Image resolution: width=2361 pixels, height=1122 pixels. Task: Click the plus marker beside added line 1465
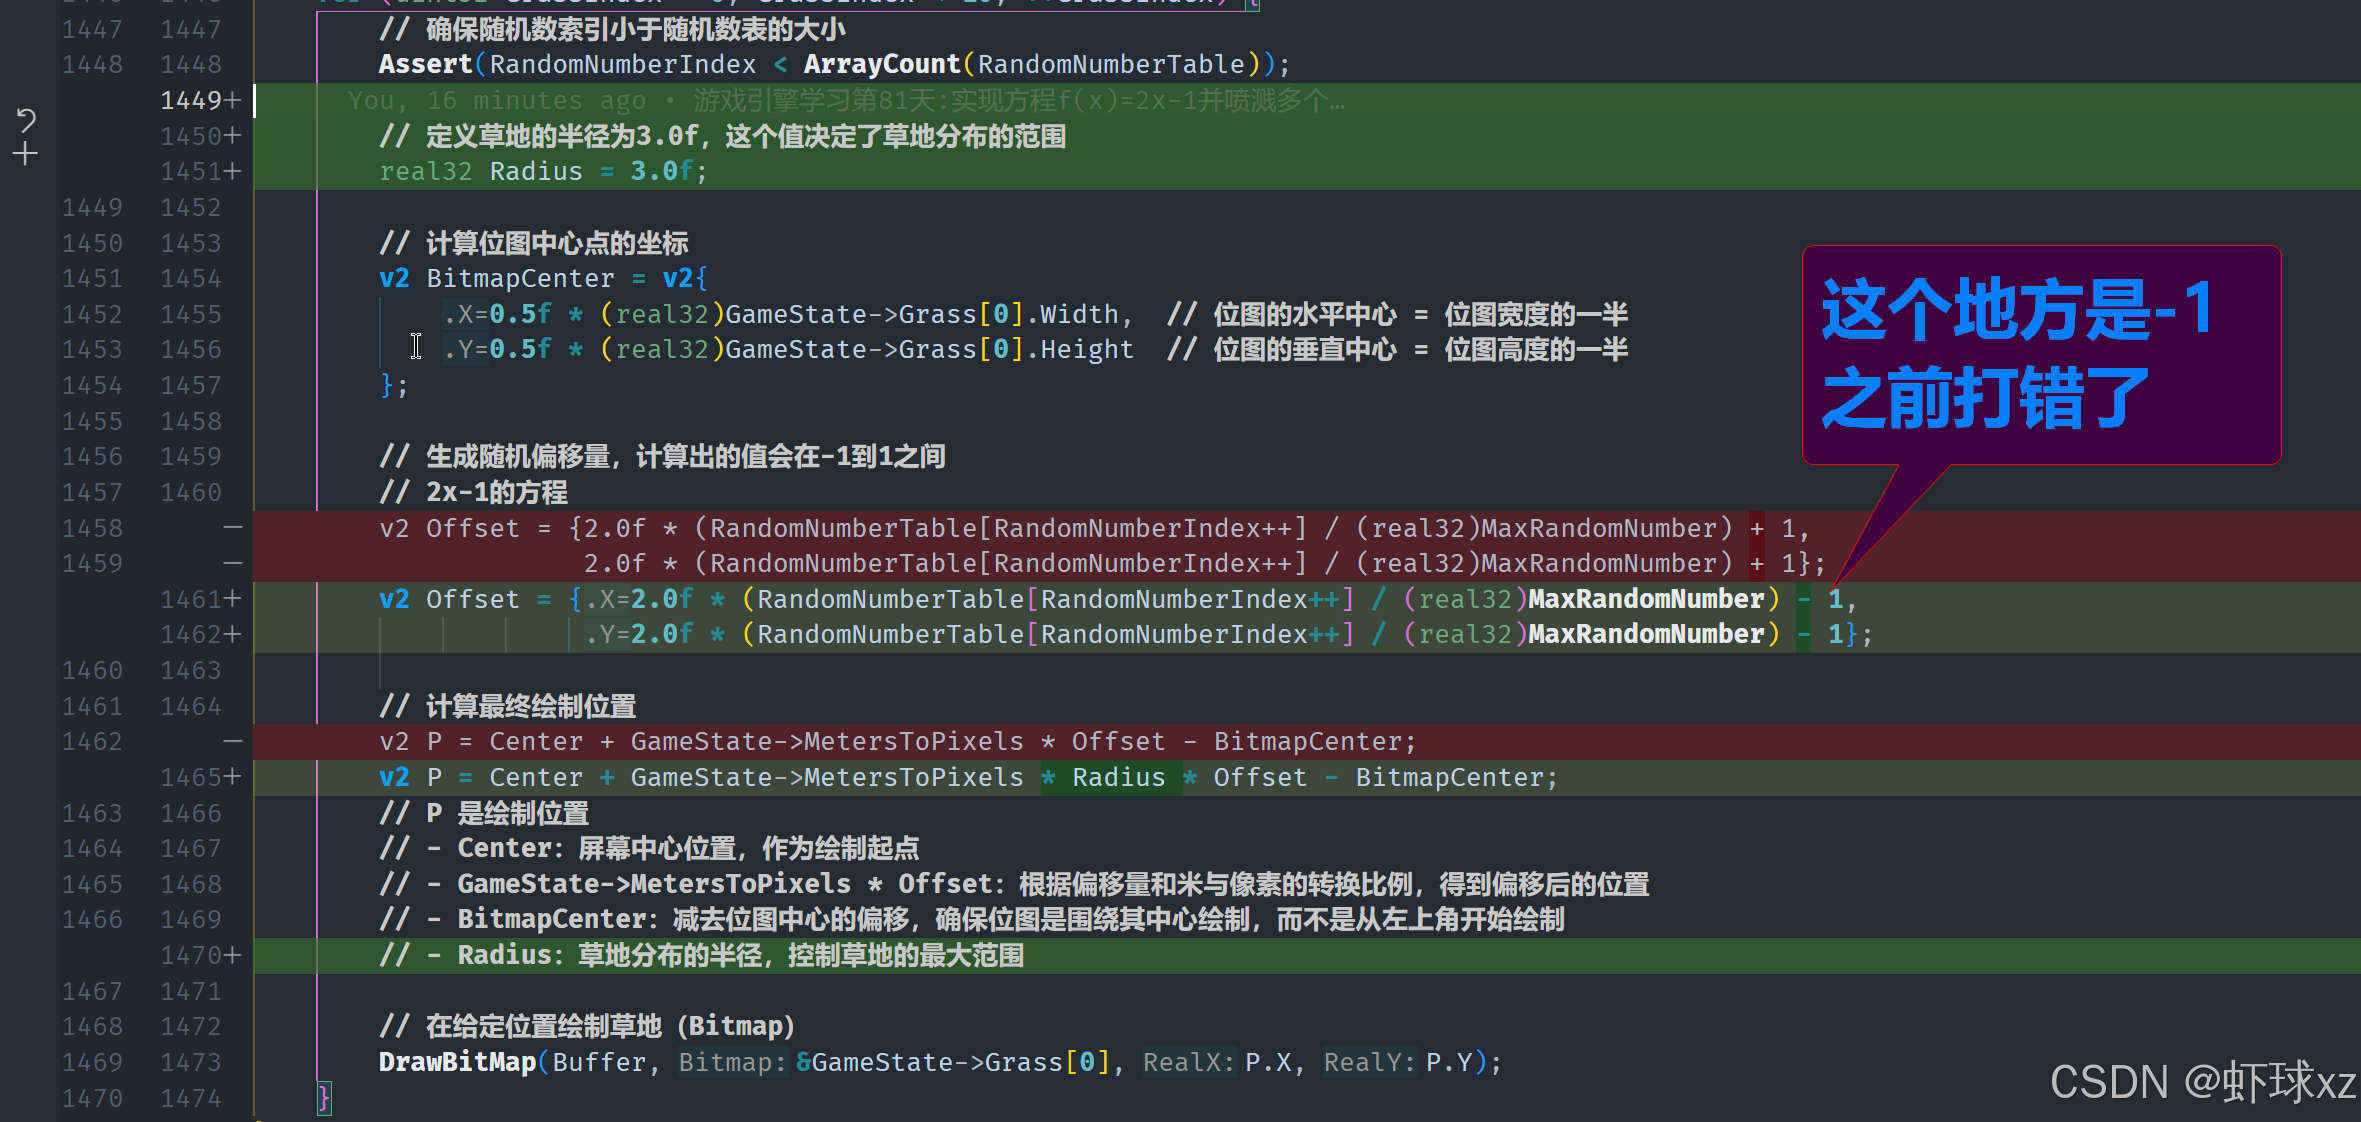tap(232, 777)
